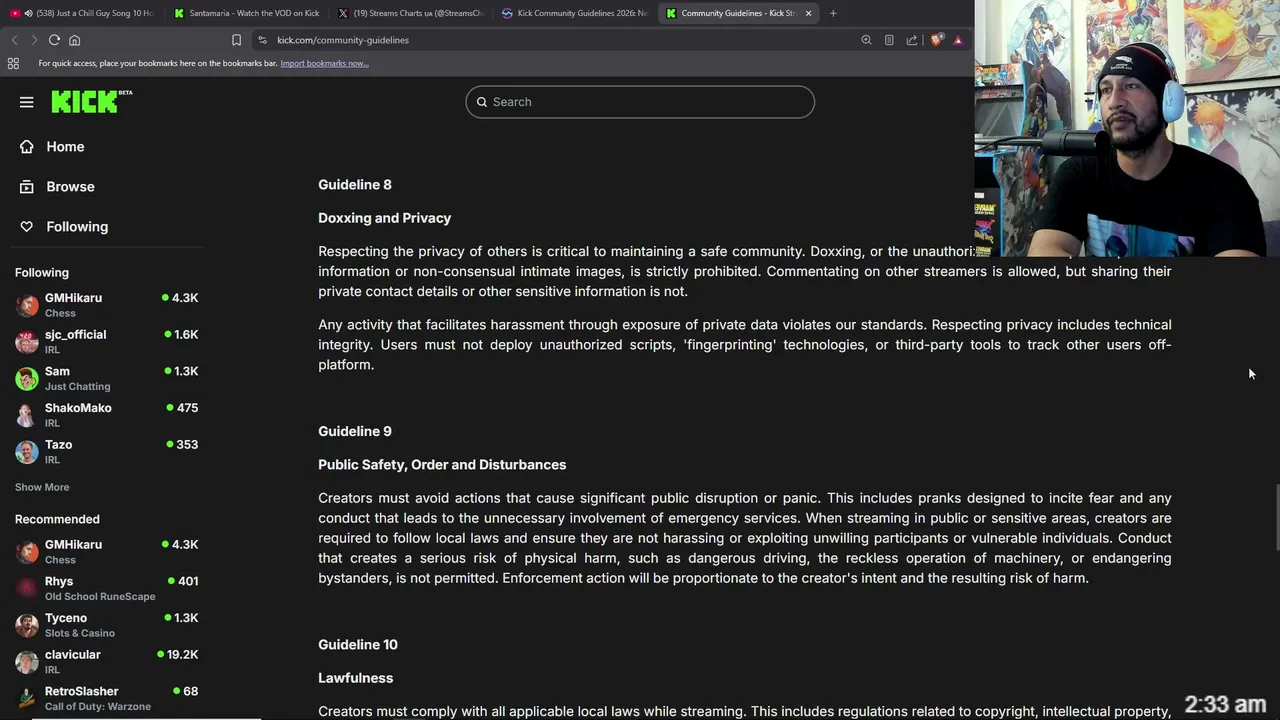1280x720 pixels.
Task: Open sjc_official channel in Following list
Action: 106,342
